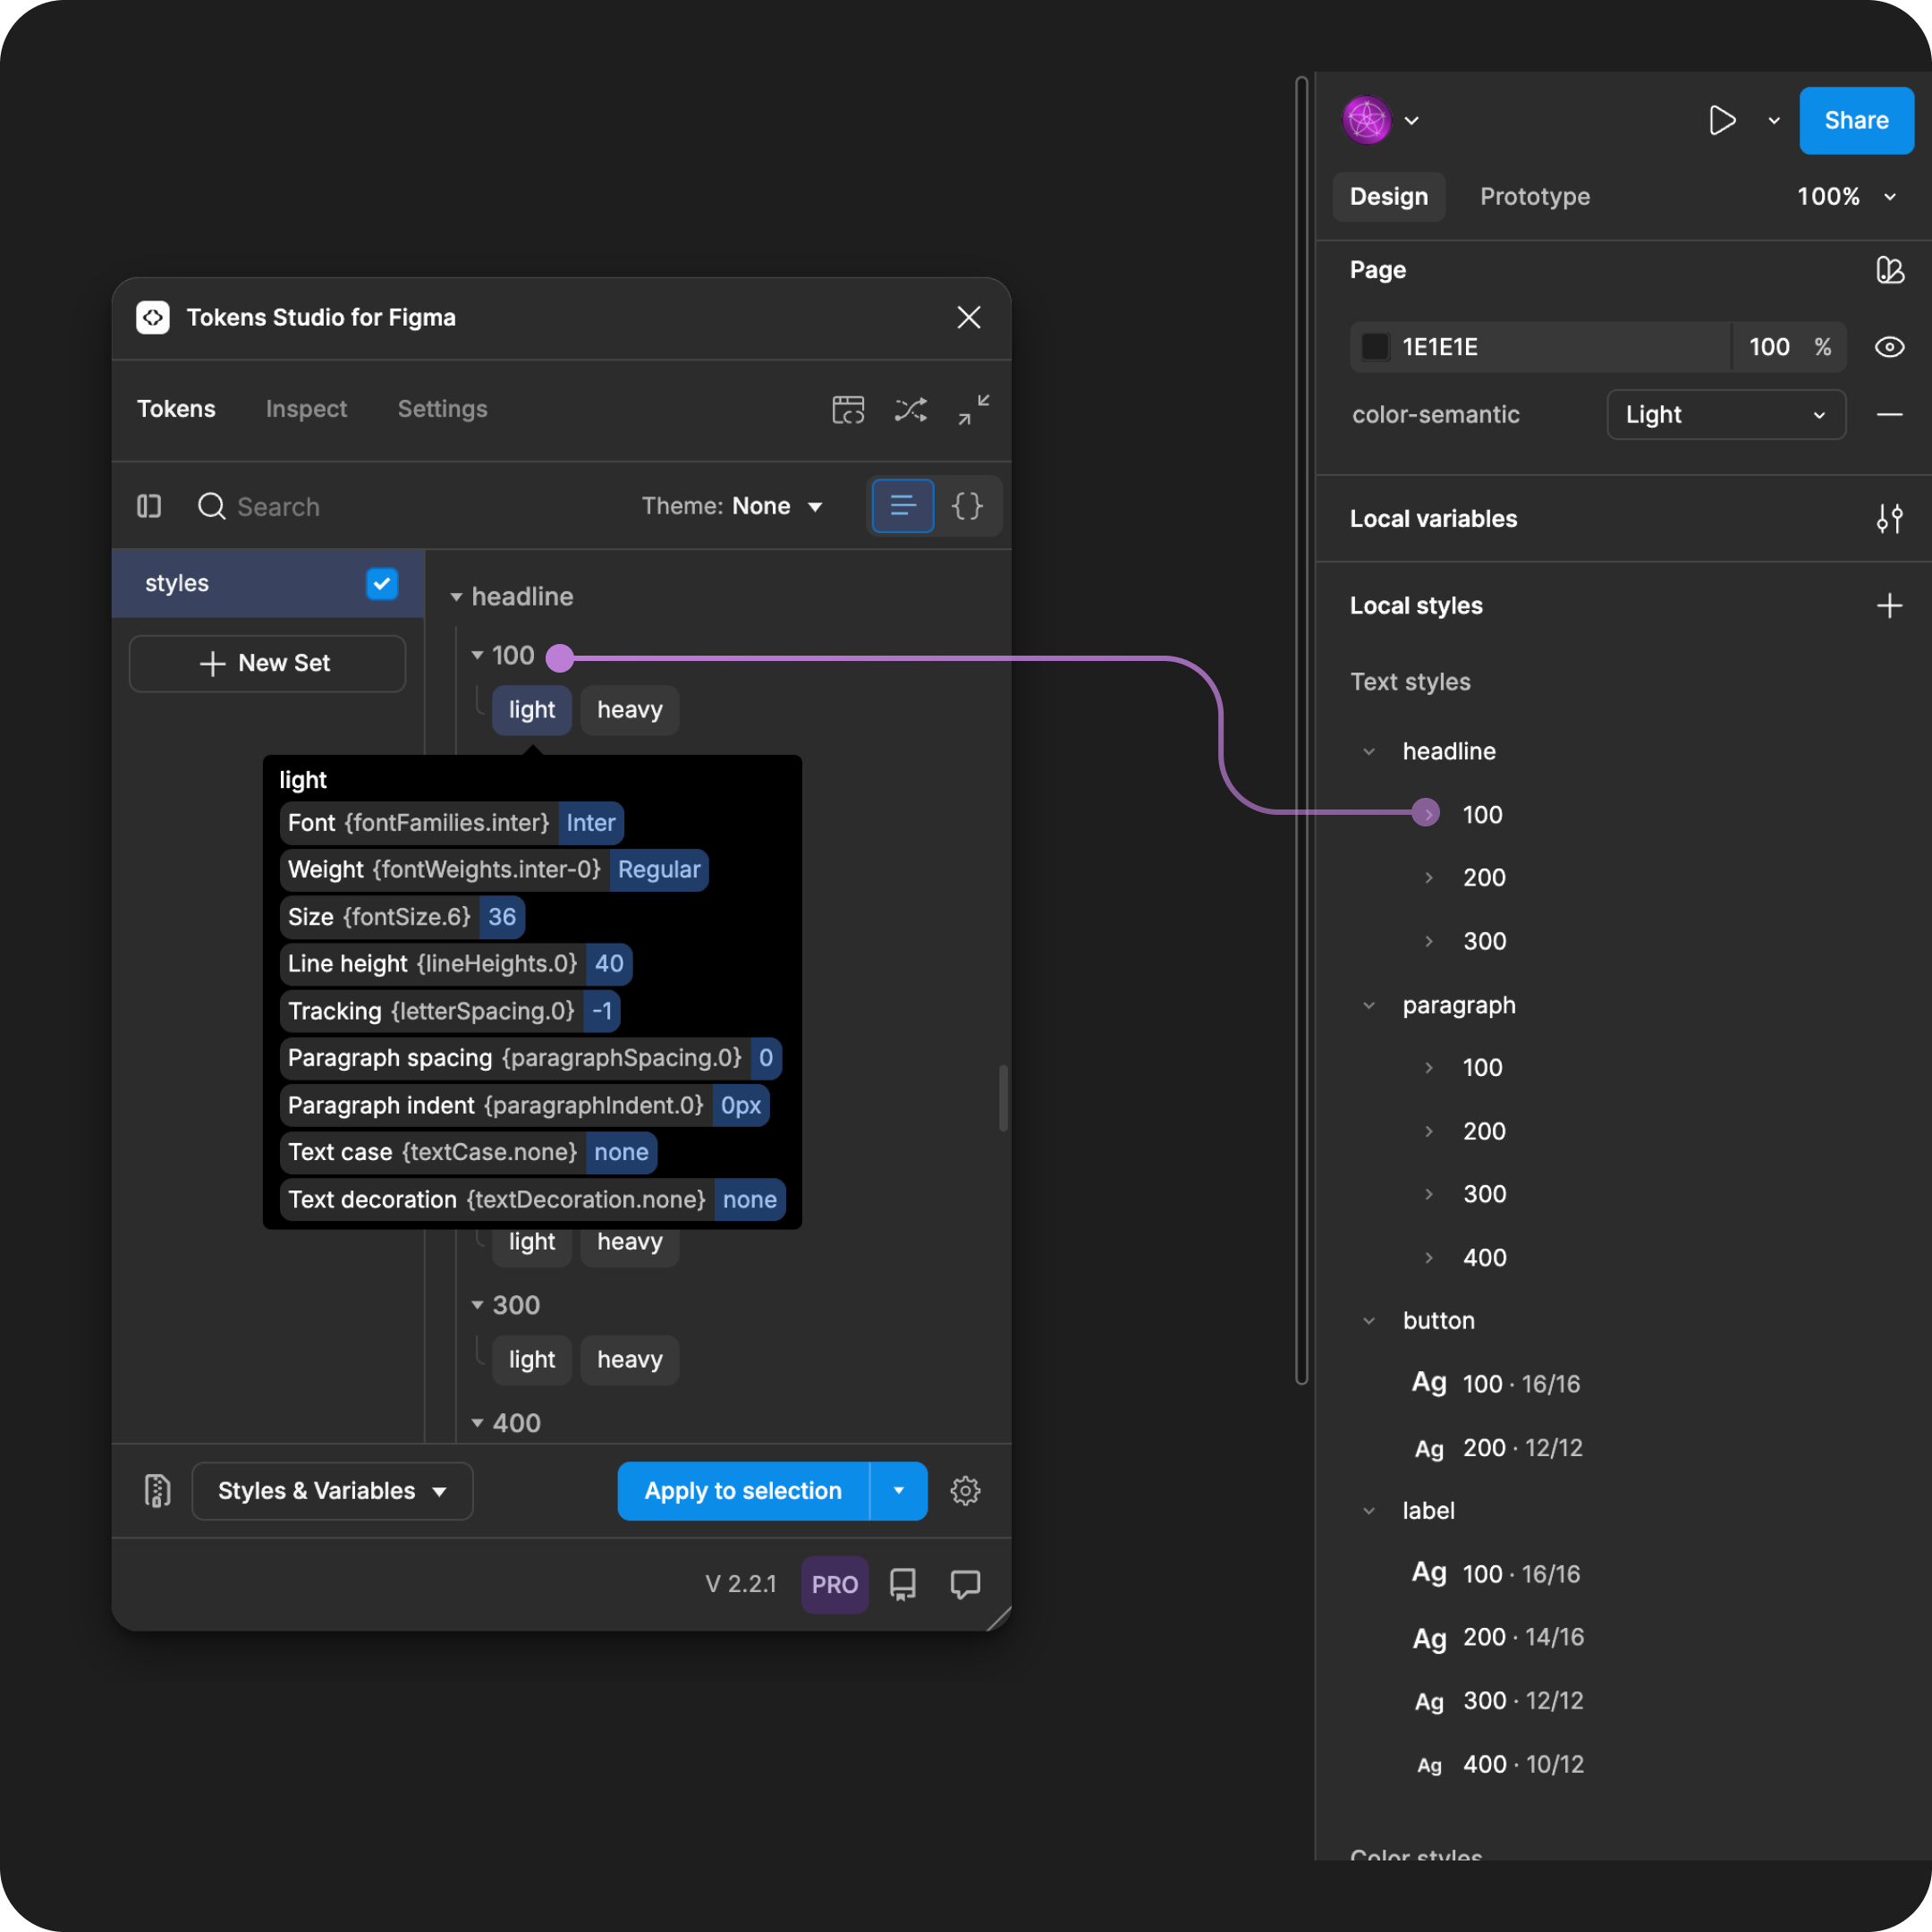Remove the color-semantic mode with minus
The image size is (1932, 1932).
[1889, 414]
